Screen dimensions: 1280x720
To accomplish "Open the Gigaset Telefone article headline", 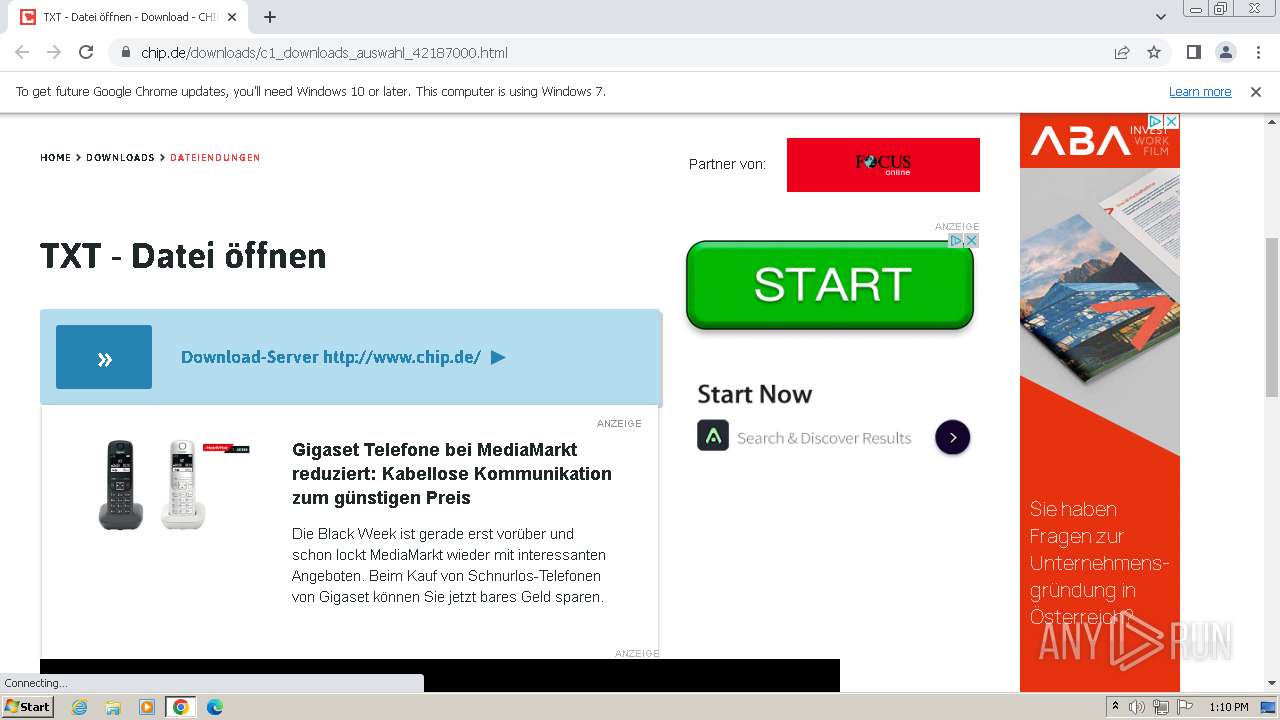I will 452,474.
